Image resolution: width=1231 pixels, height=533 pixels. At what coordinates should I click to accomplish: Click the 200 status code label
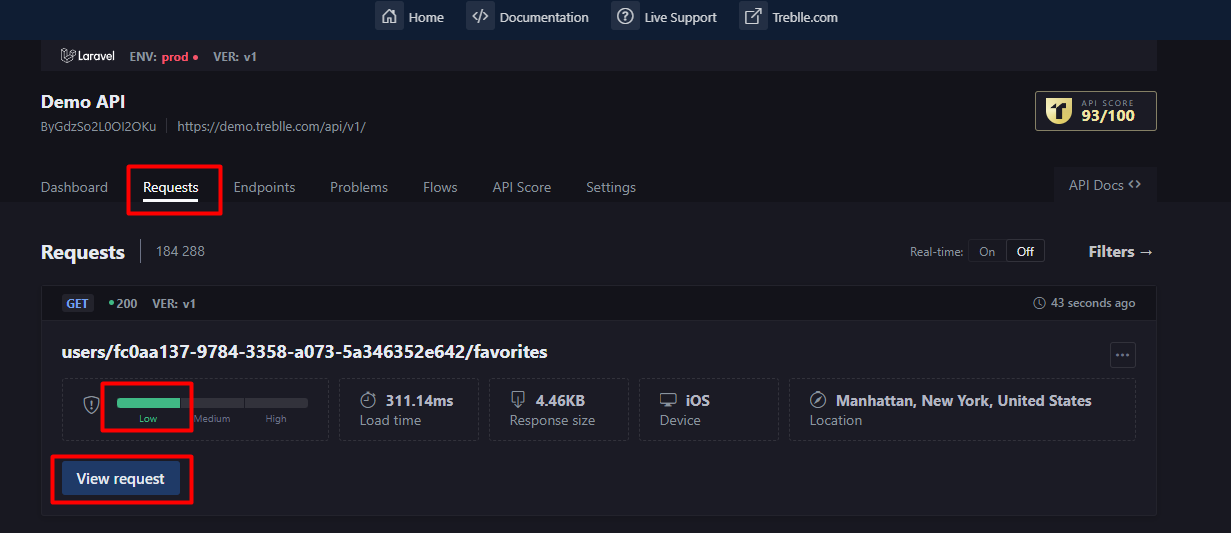pyautogui.click(x=124, y=303)
